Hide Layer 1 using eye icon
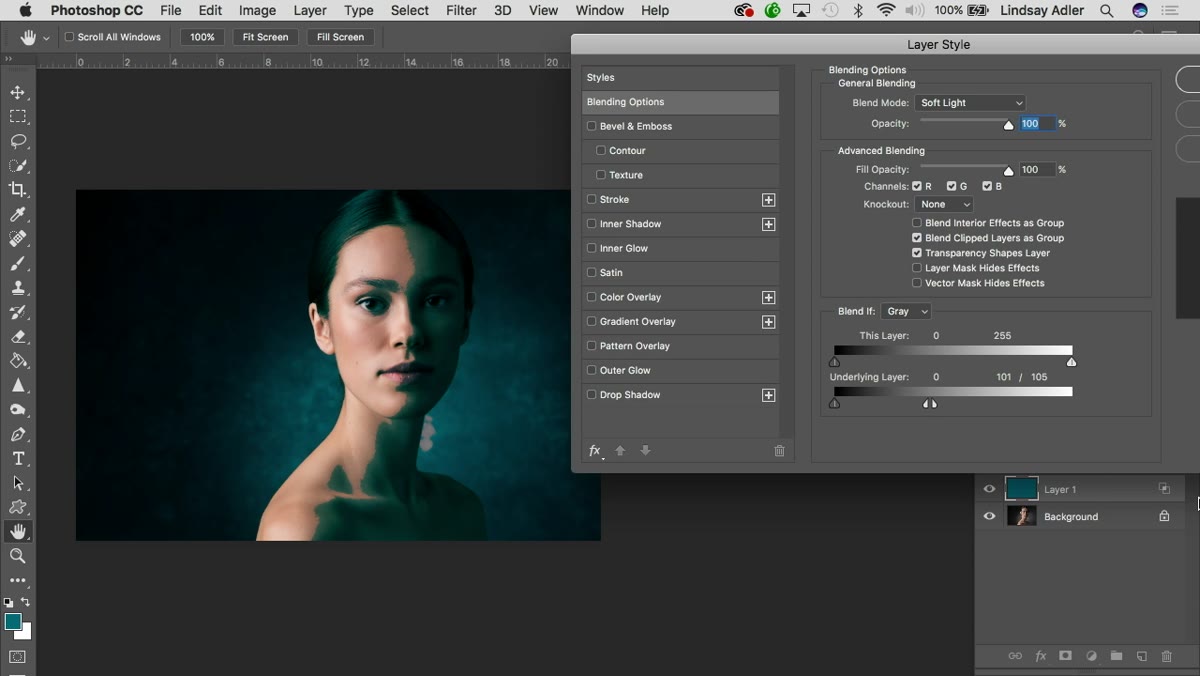1200x676 pixels. 990,489
